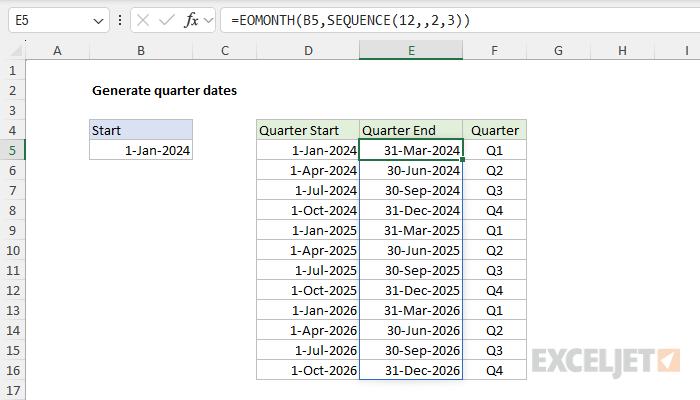Select row 4 header
The height and width of the screenshot is (400, 700).
pyautogui.click(x=12, y=130)
